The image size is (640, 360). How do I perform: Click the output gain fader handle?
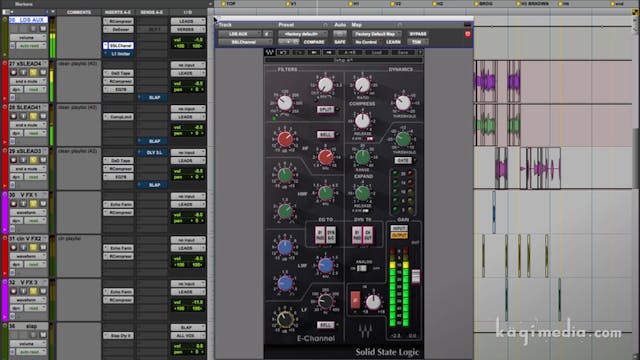pyautogui.click(x=416, y=276)
